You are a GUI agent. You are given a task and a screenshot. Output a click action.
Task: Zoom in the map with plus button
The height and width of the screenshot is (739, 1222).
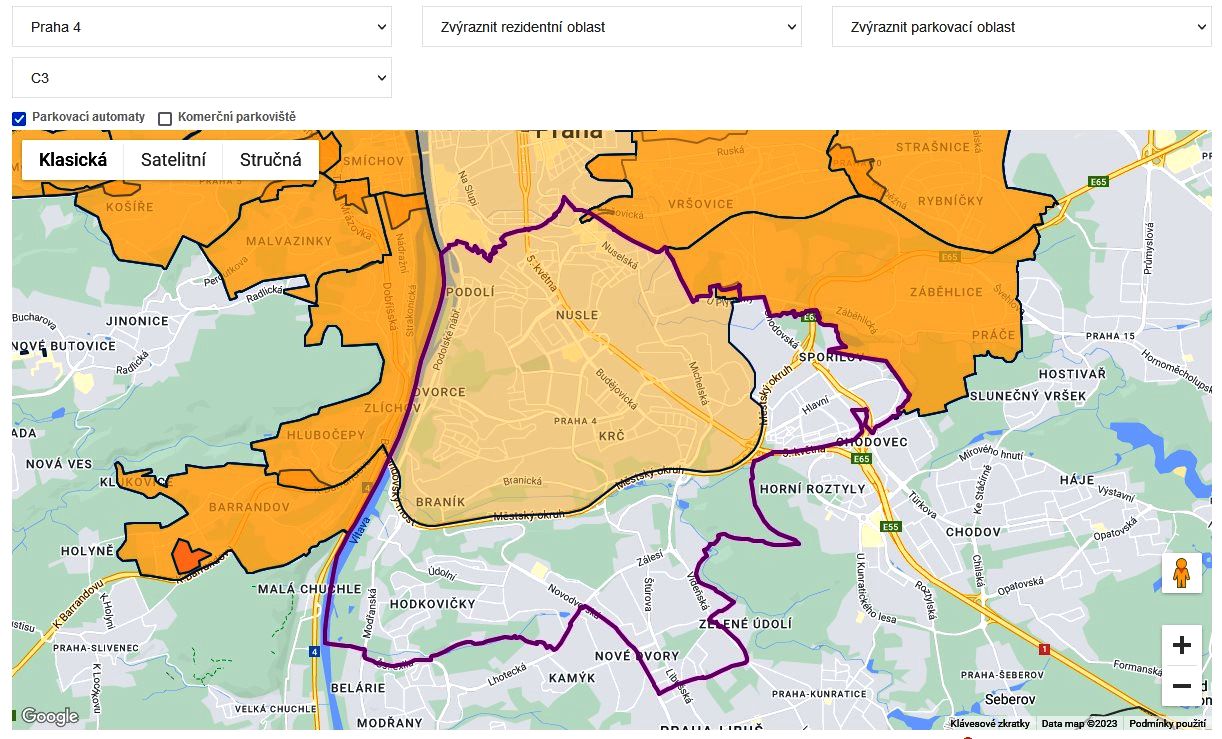[x=1182, y=645]
